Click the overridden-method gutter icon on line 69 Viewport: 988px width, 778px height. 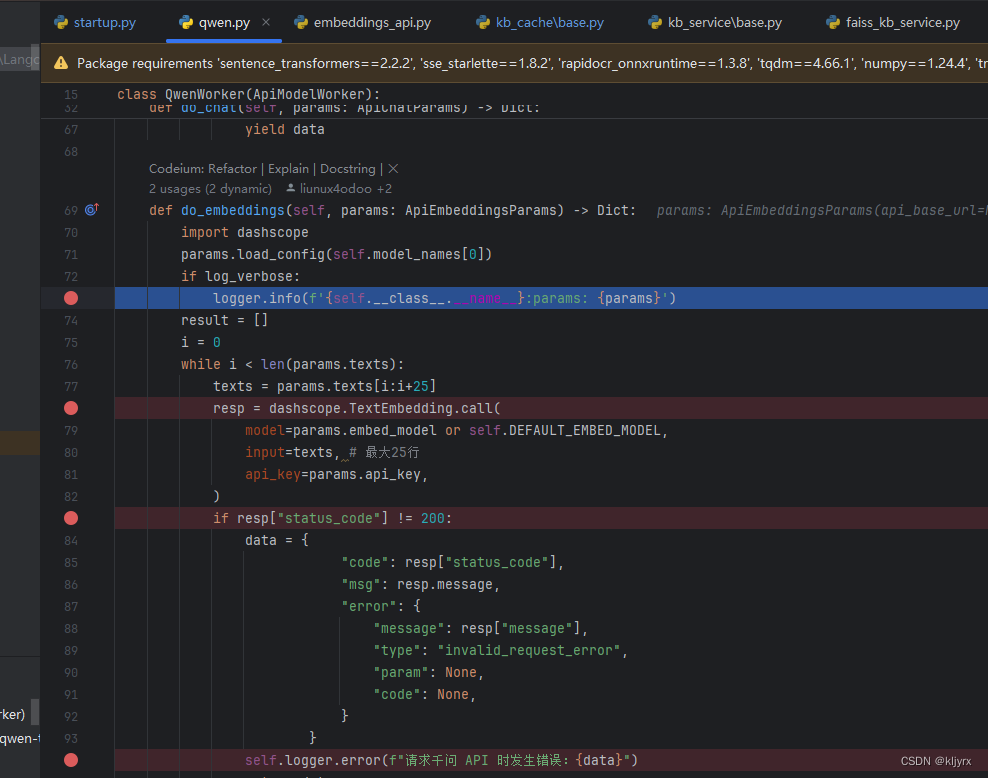click(x=89, y=210)
